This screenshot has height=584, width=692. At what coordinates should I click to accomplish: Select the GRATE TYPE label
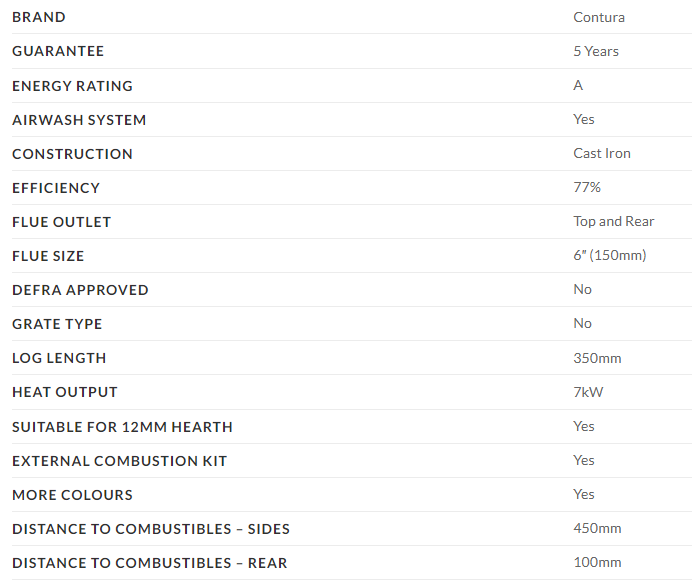[57, 324]
